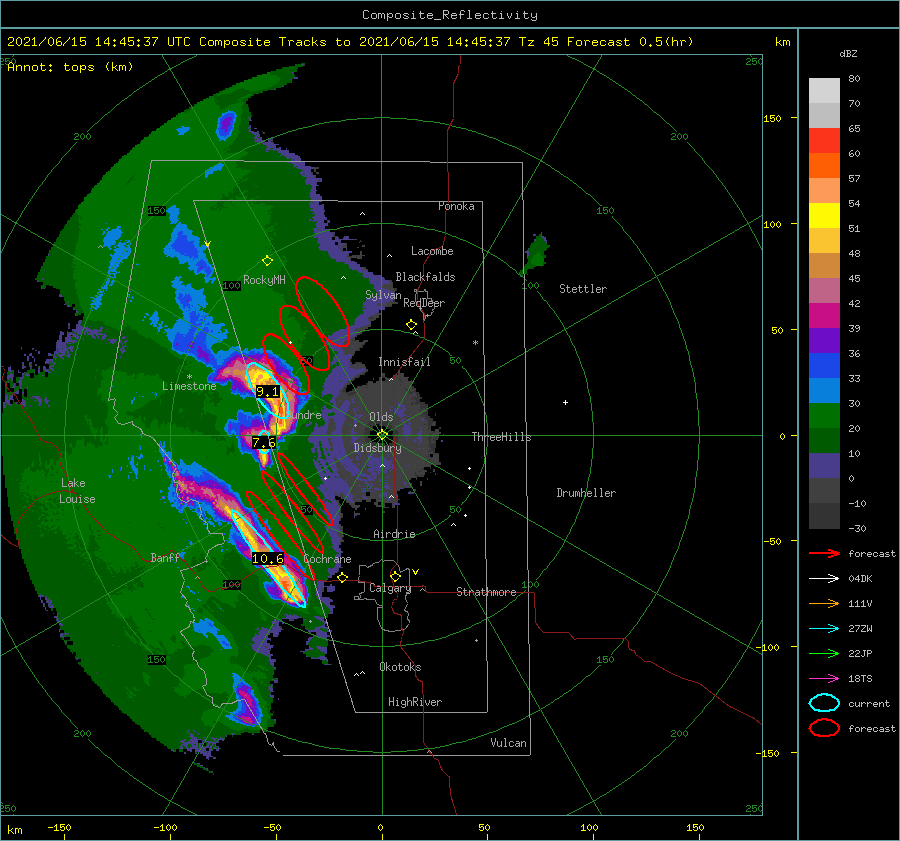Screen dimensions: 900x841
Task: Click the 'Forecast 0.5(hr)' header text
Action: click(630, 42)
